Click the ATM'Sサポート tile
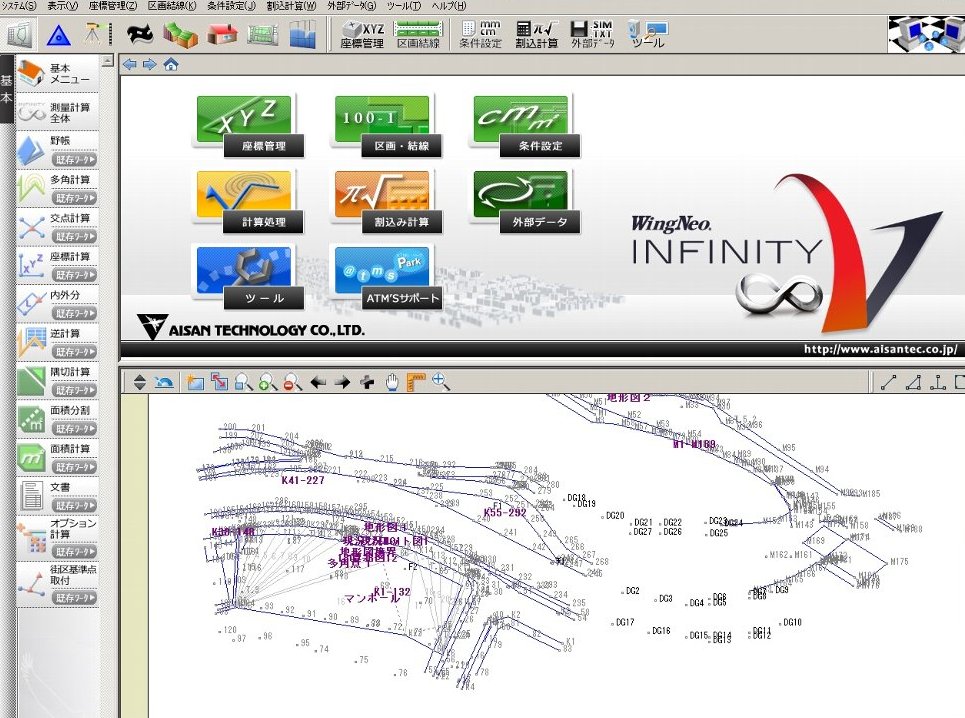 [x=386, y=277]
